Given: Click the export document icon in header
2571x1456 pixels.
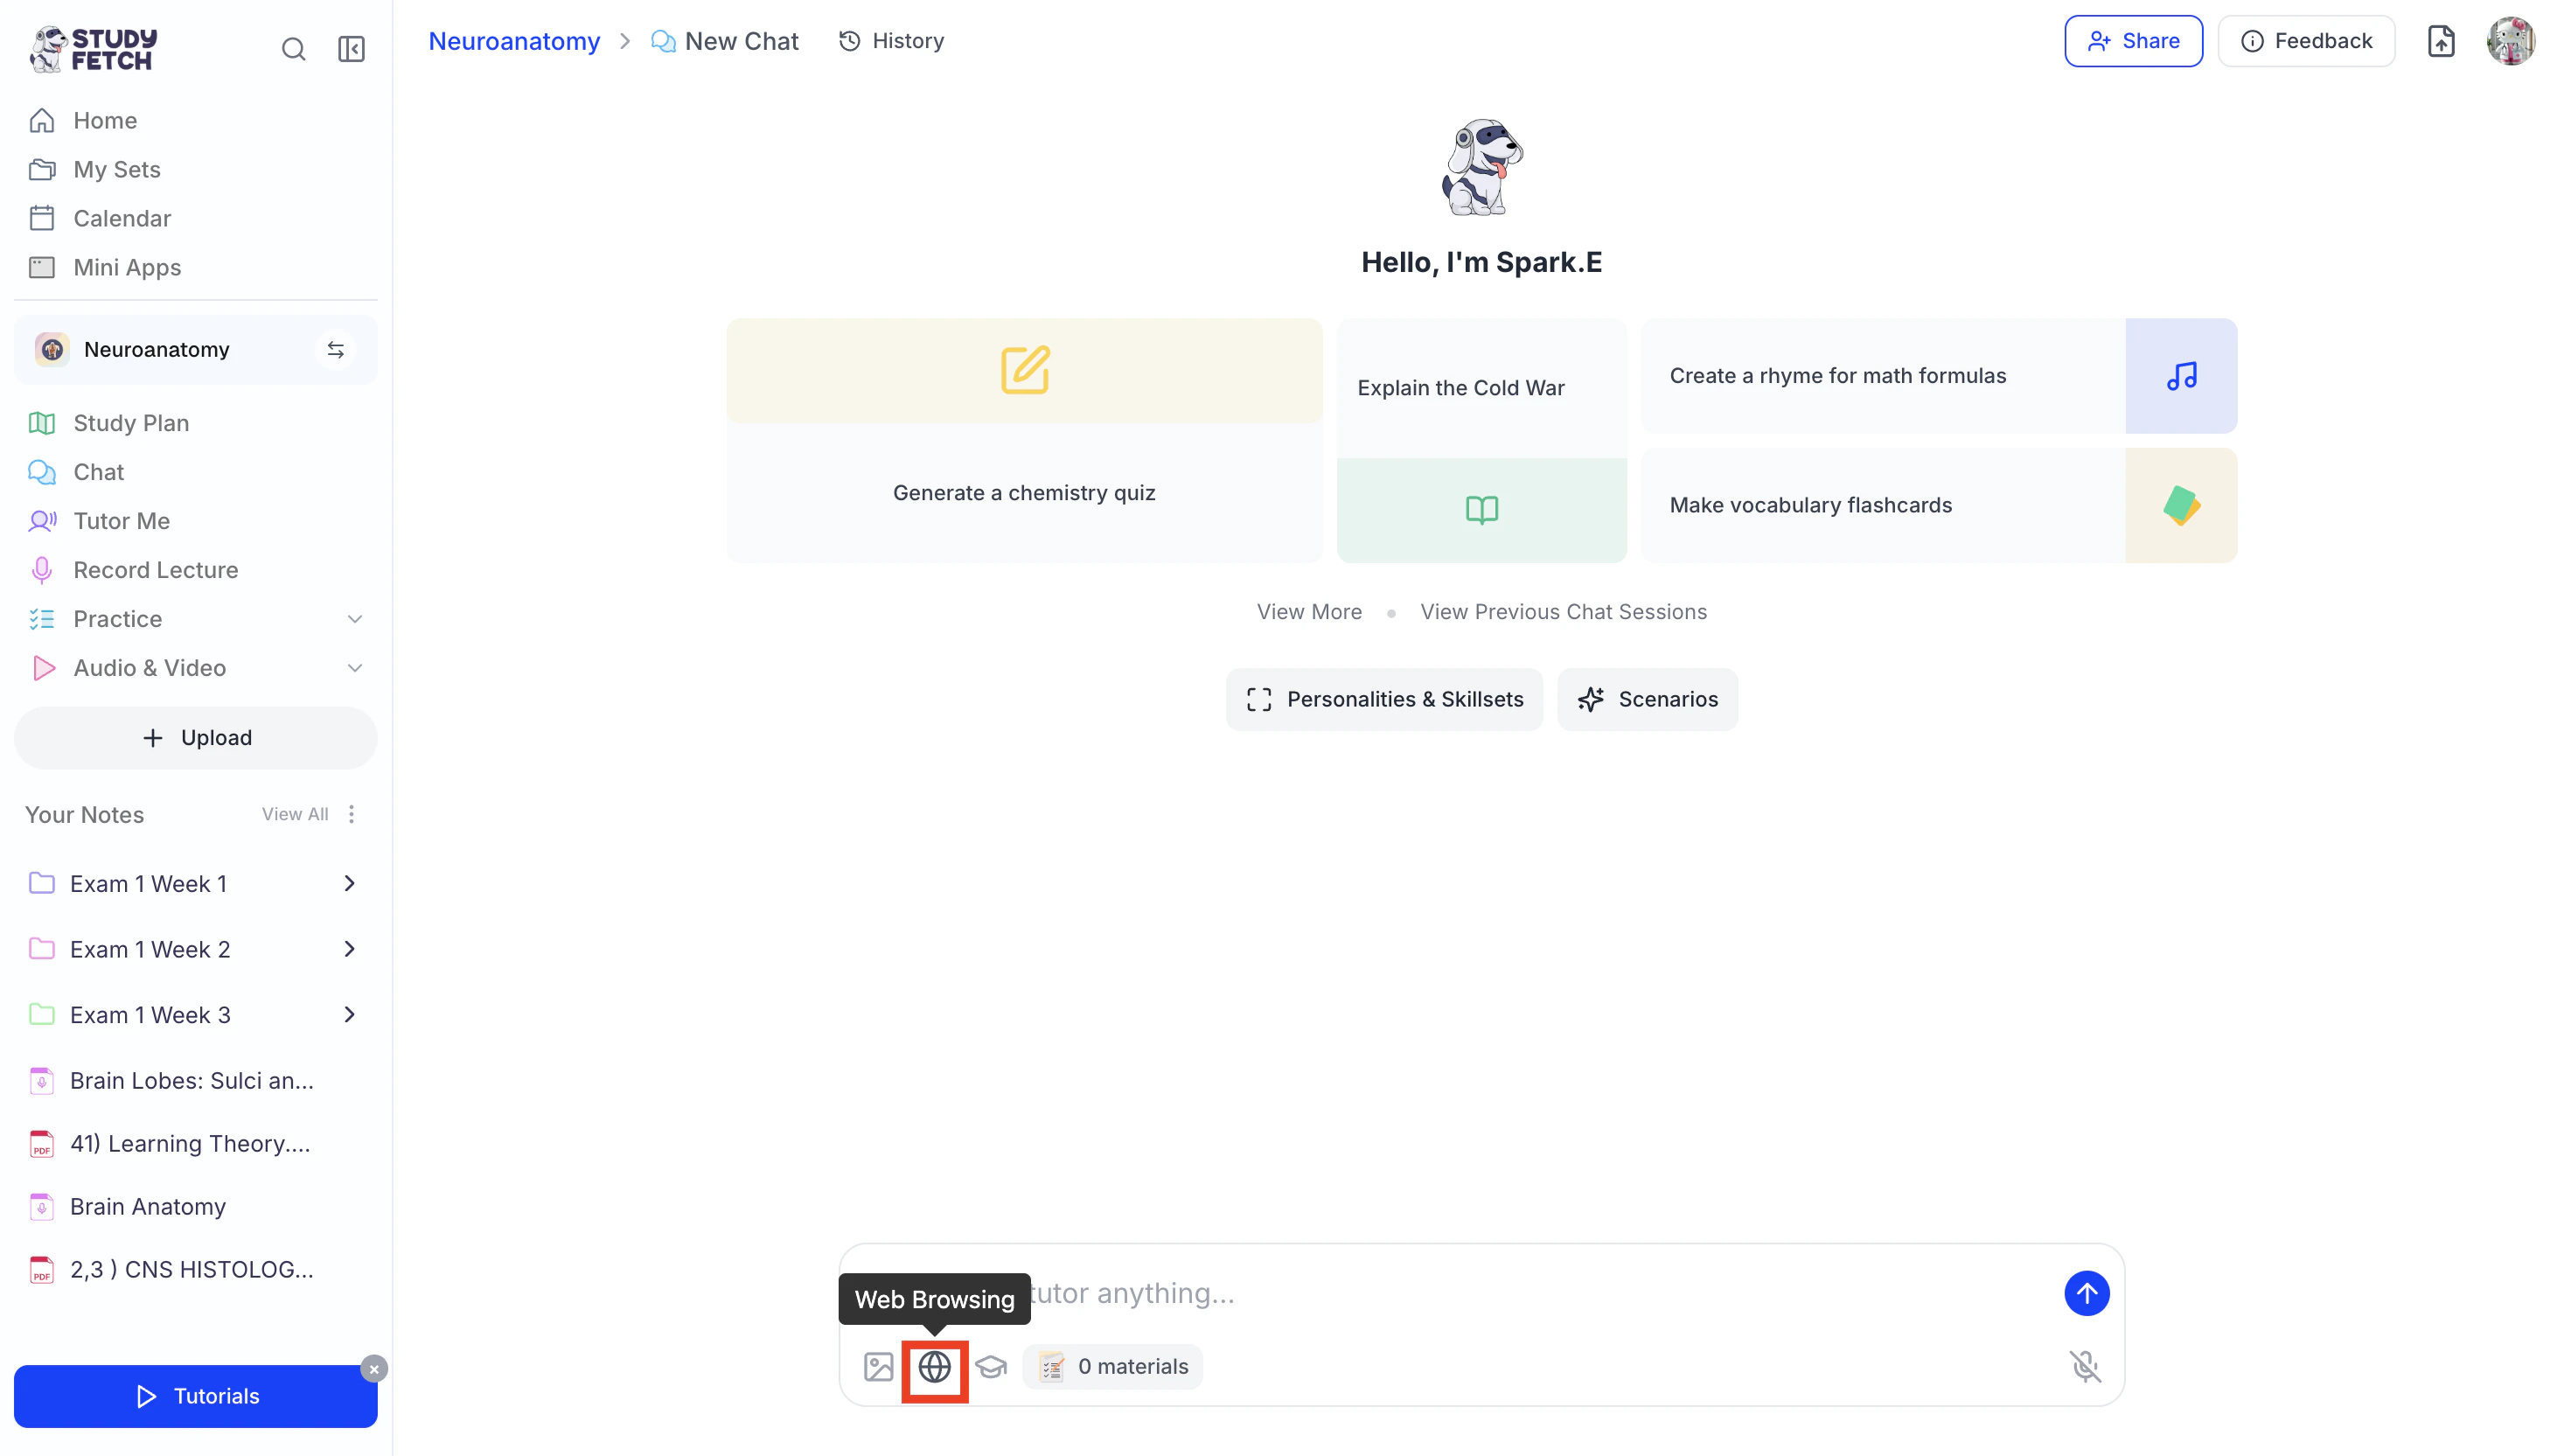Looking at the screenshot, I should coord(2441,41).
